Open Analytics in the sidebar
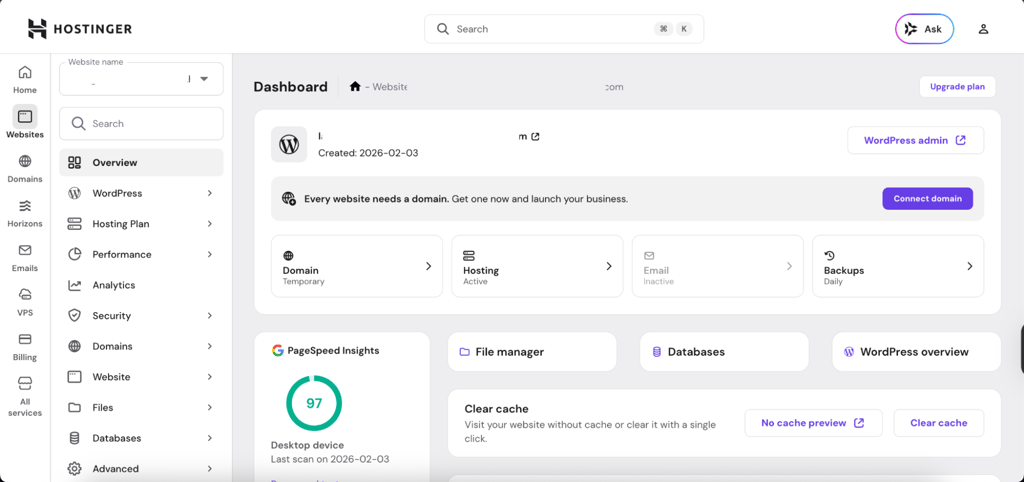Image resolution: width=1024 pixels, height=482 pixels. 141,285
